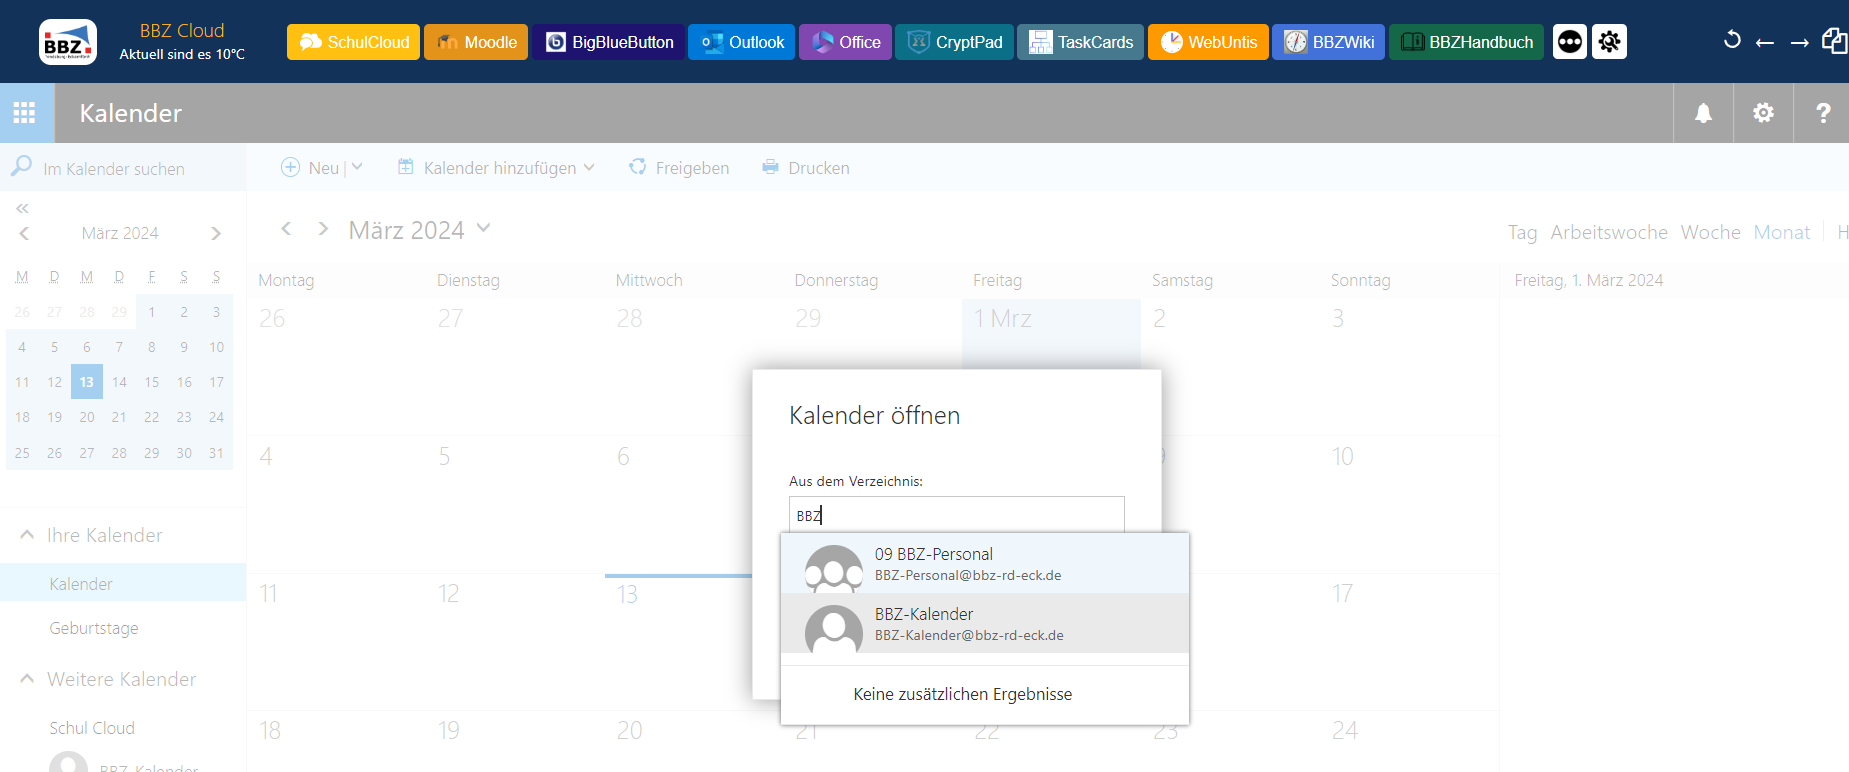Collapse the Ihre Kalender section
The height and width of the screenshot is (772, 1849).
[27, 535]
